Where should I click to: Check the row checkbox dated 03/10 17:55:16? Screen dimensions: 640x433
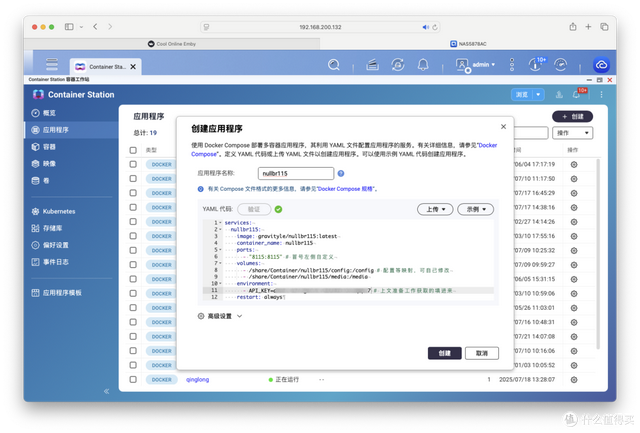pos(133,236)
